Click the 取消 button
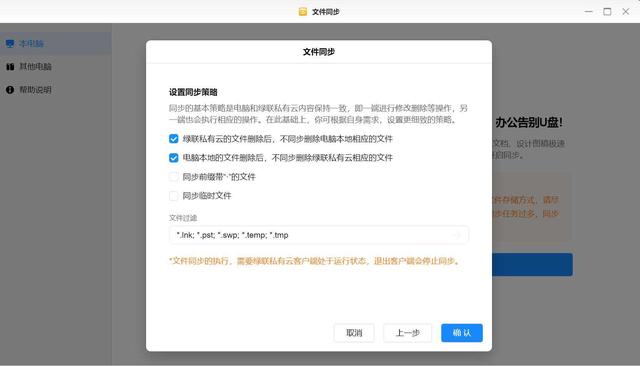640x366 pixels. coord(354,333)
